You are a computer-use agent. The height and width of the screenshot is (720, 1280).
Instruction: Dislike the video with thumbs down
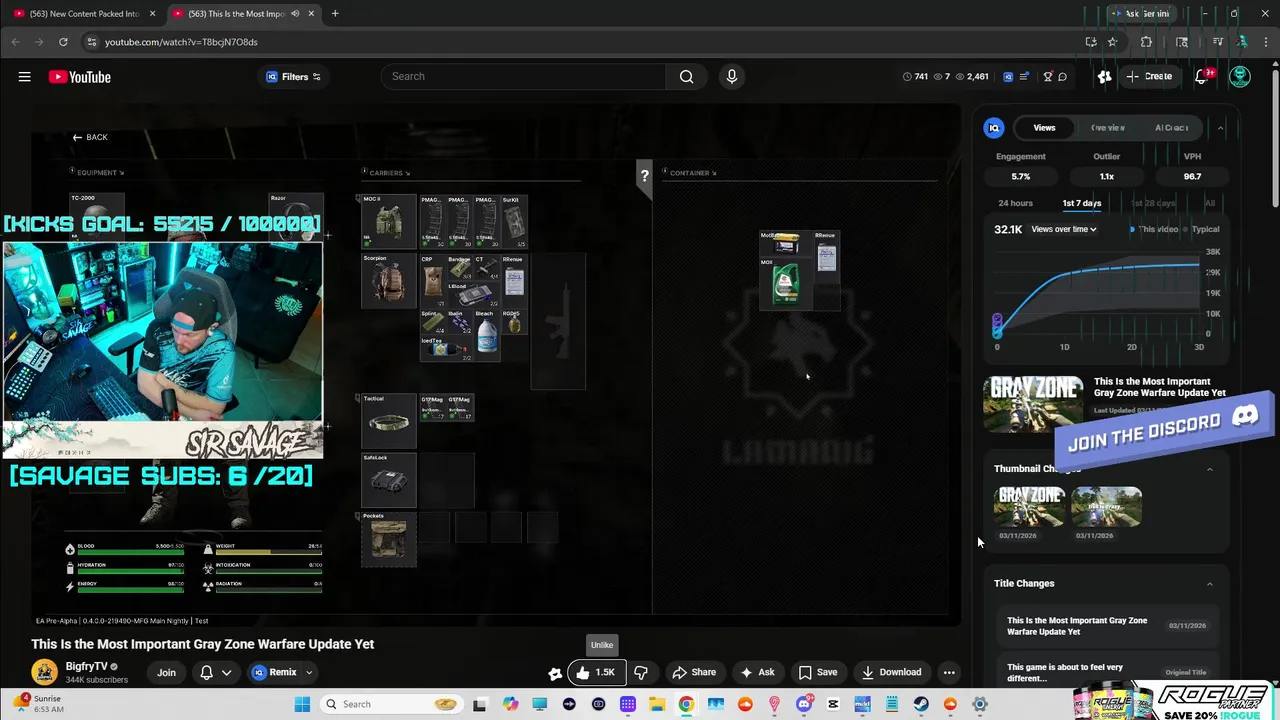pos(641,672)
